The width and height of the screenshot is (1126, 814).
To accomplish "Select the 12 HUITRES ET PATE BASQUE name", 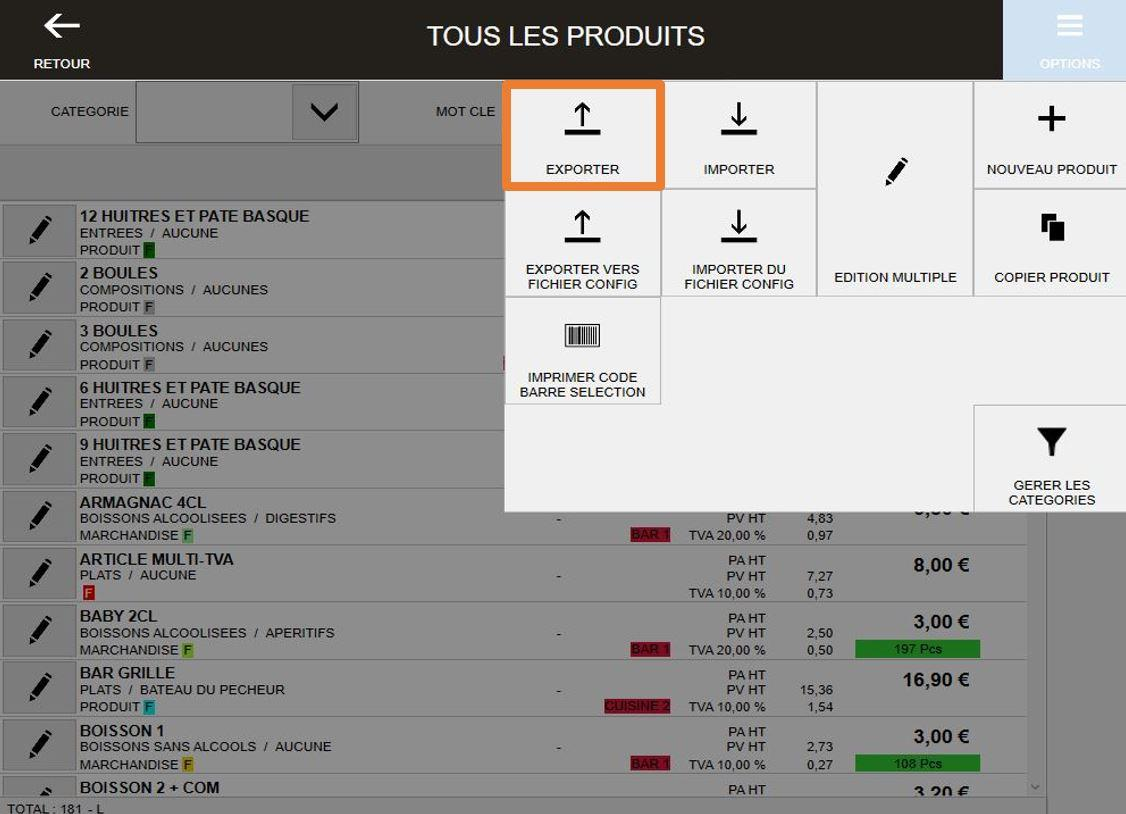I will tap(195, 216).
